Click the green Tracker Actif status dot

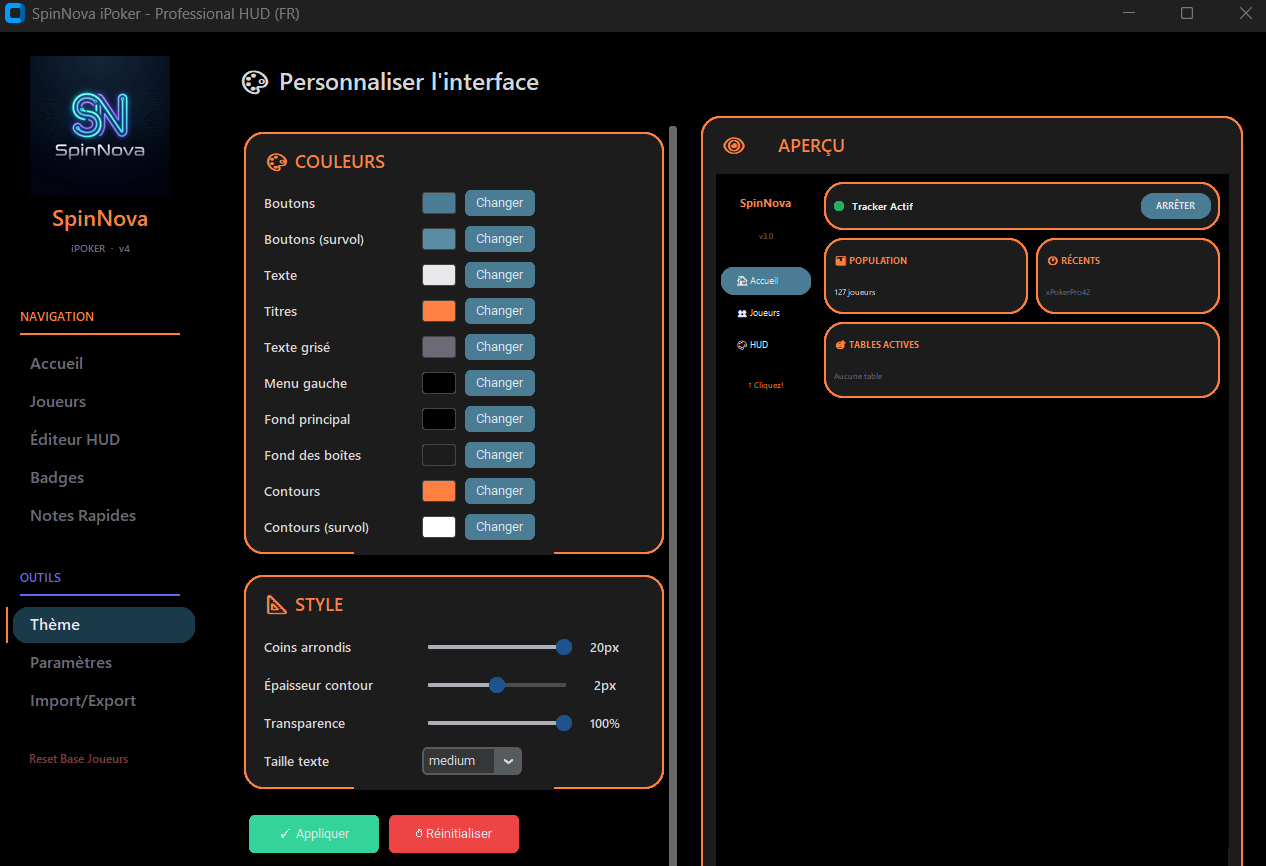(839, 206)
